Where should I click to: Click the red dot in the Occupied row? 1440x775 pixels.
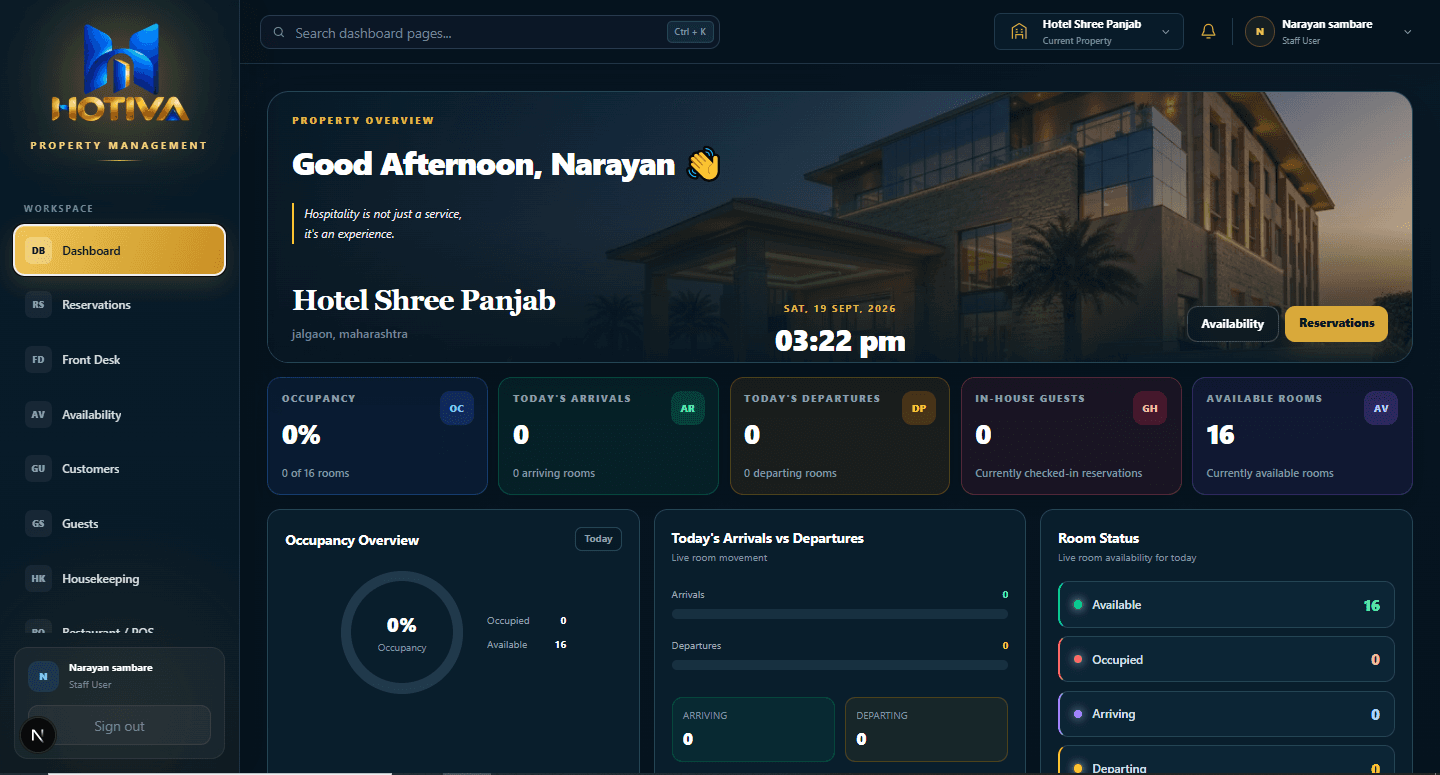[x=1078, y=659]
